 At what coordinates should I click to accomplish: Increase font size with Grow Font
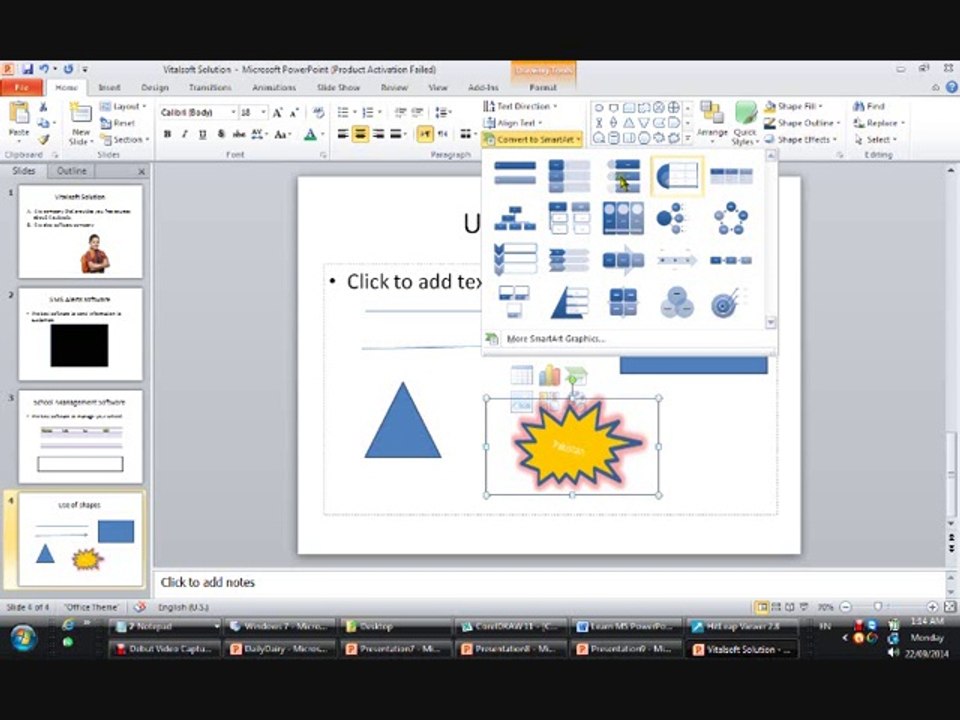277,113
